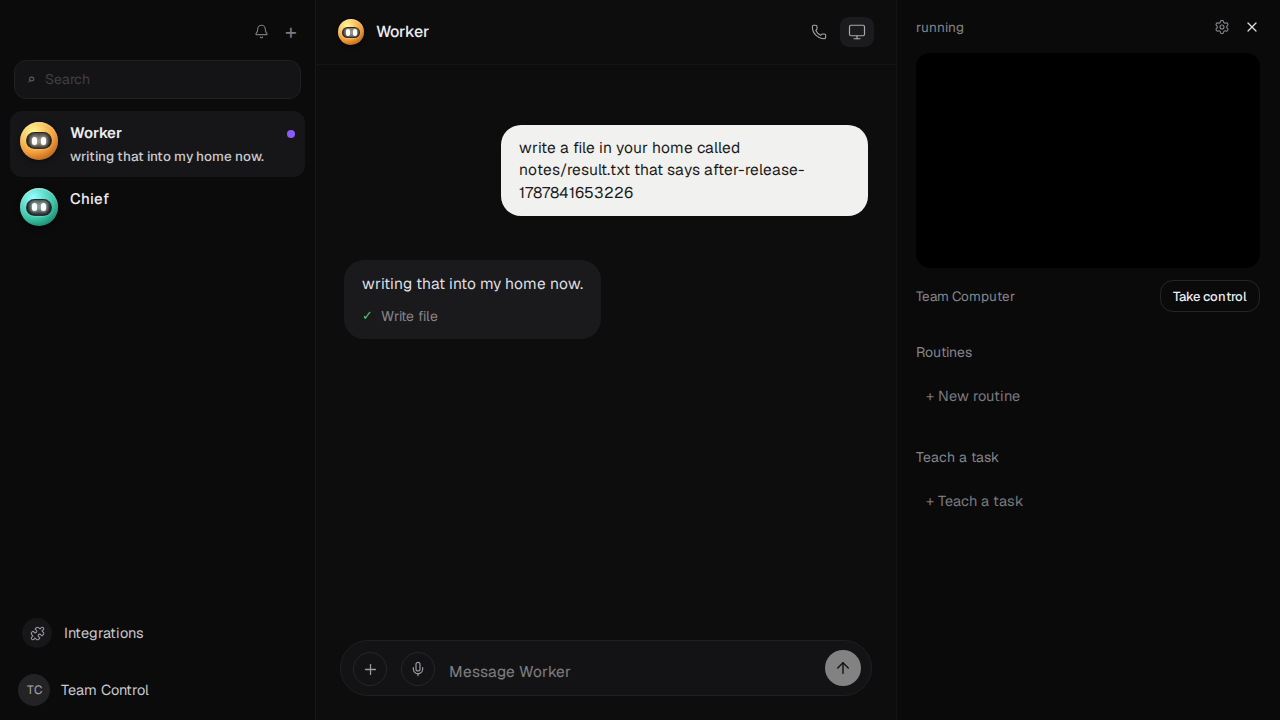The image size is (1280, 720).
Task: Click + Teach a task
Action: (974, 501)
